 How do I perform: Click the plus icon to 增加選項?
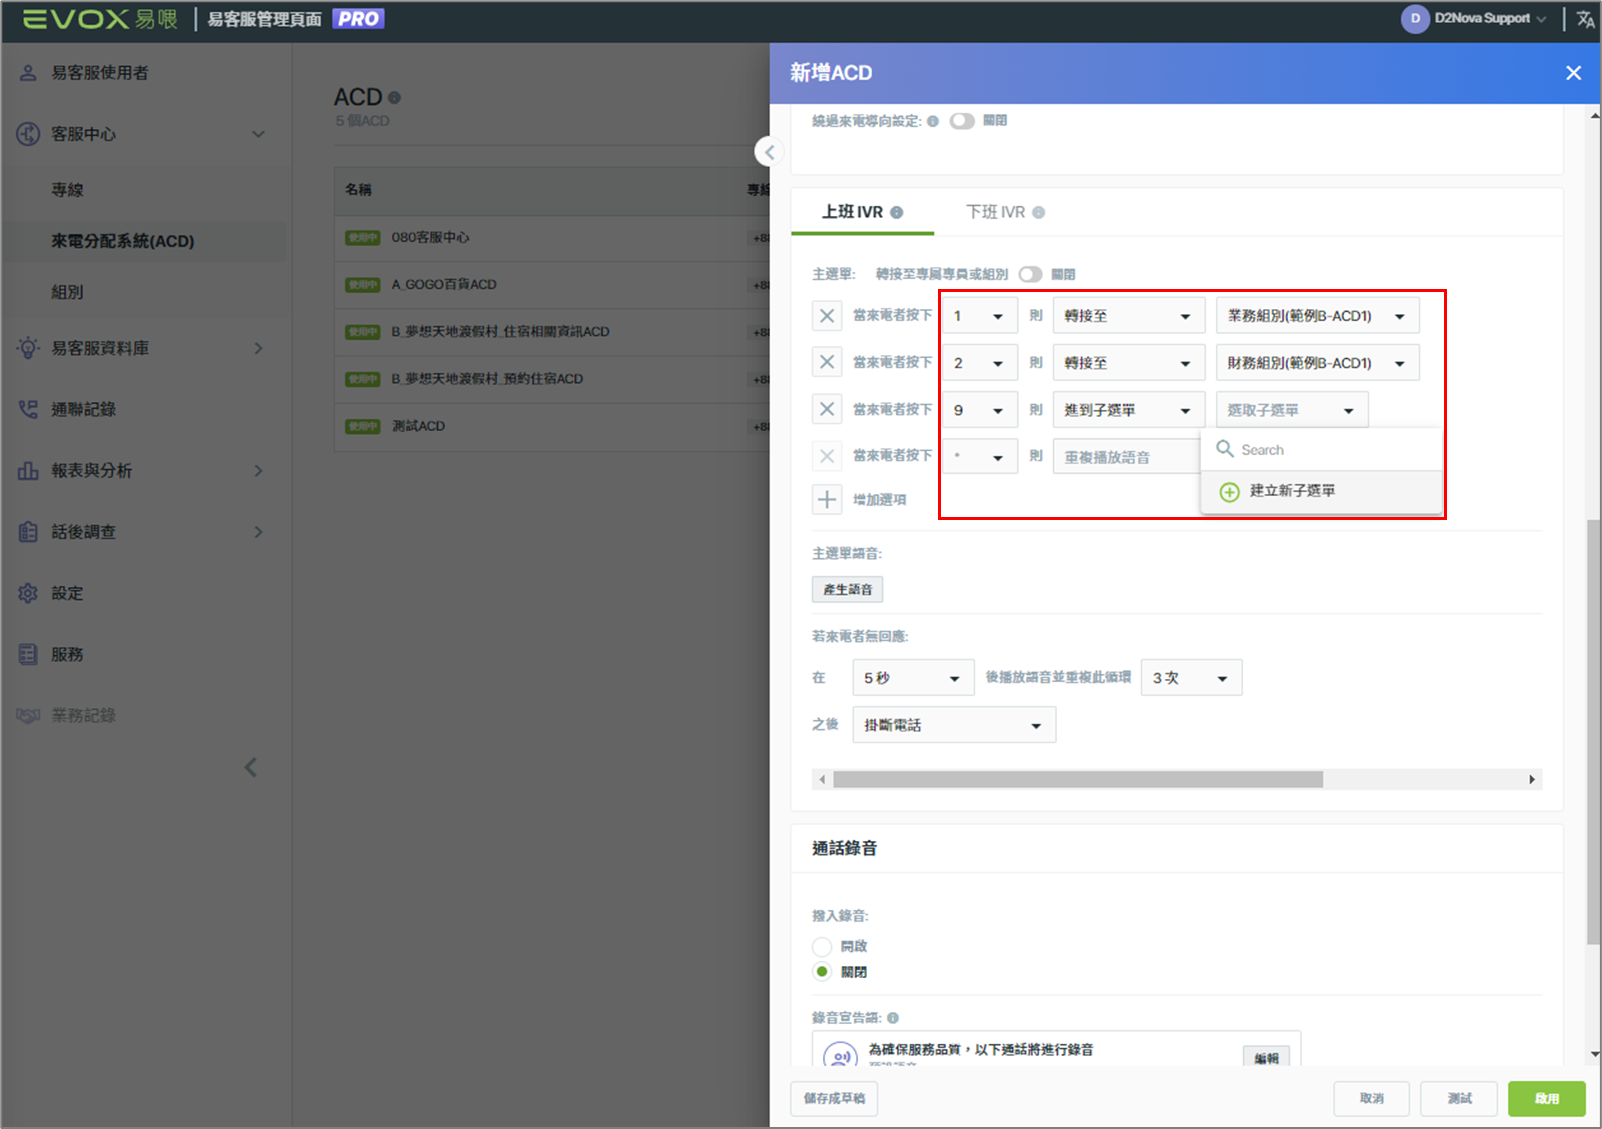827,499
